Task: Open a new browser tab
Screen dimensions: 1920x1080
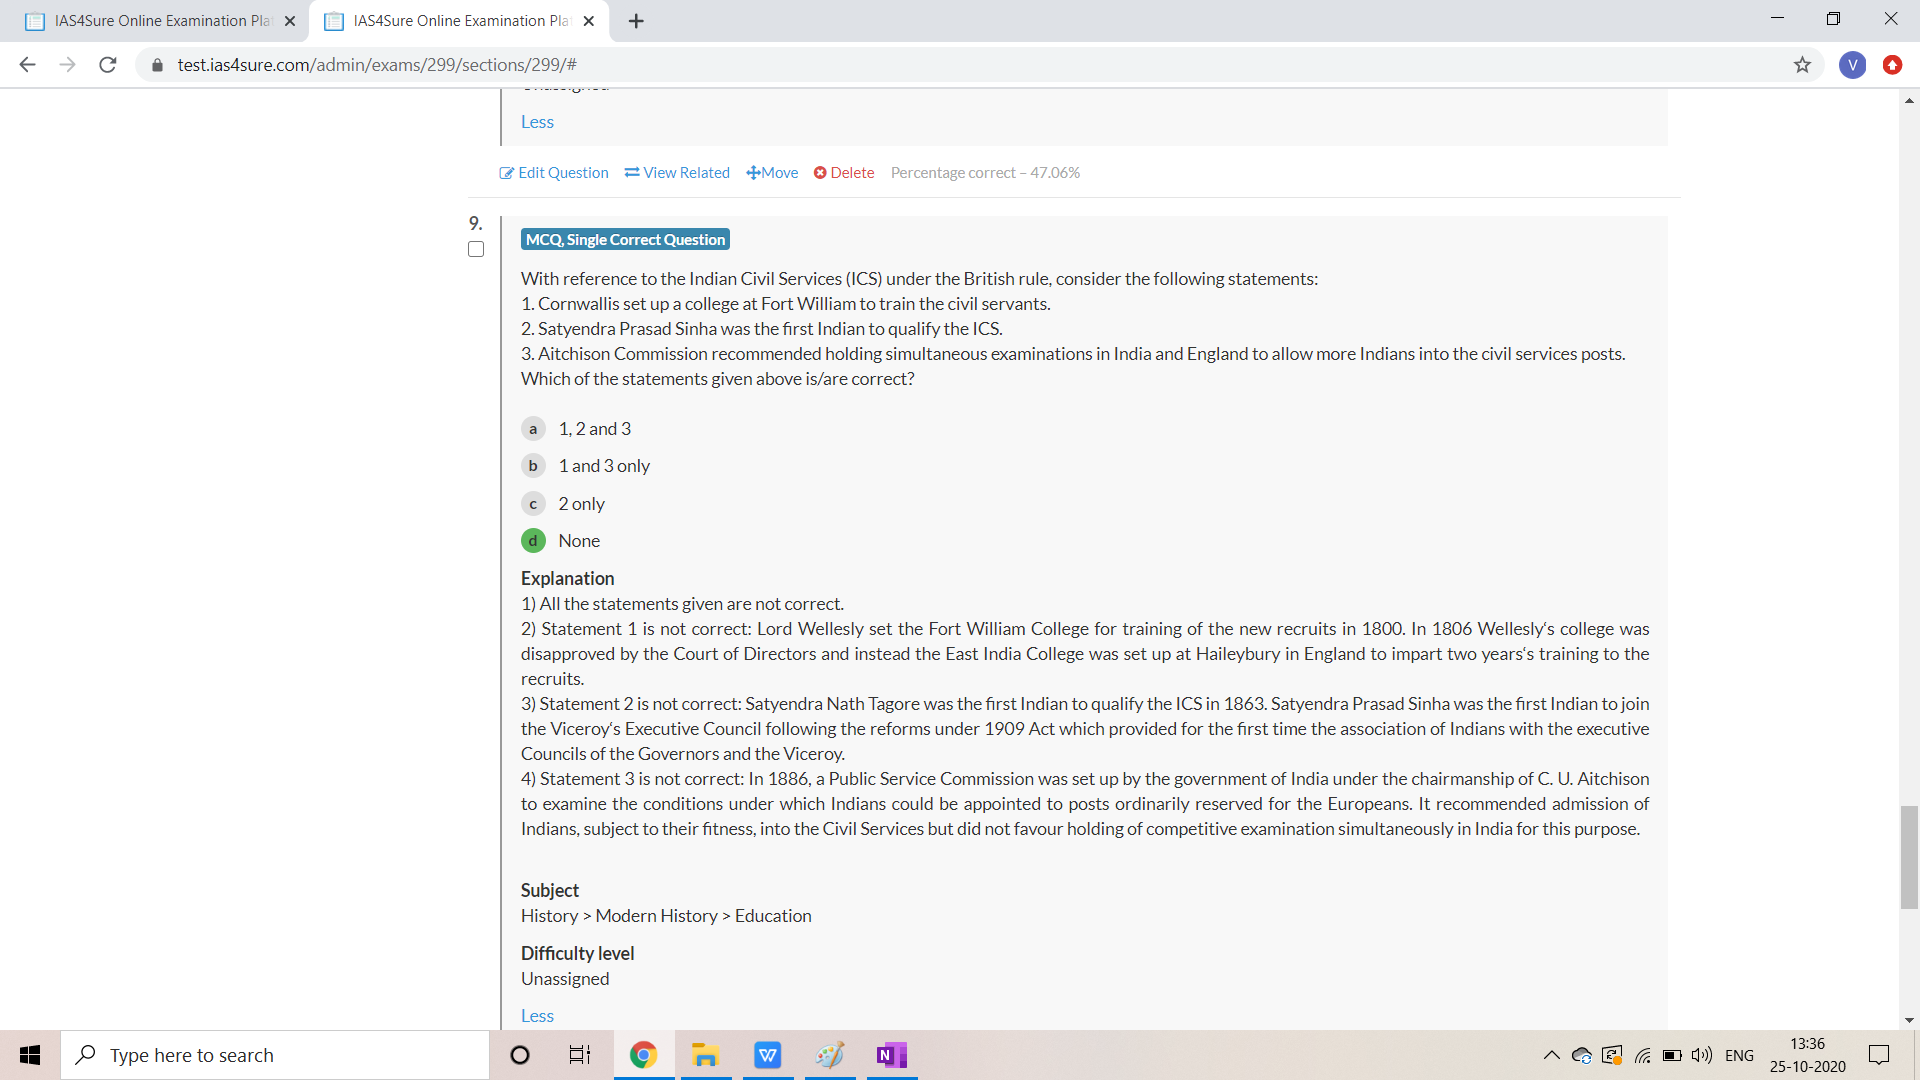Action: (x=636, y=21)
